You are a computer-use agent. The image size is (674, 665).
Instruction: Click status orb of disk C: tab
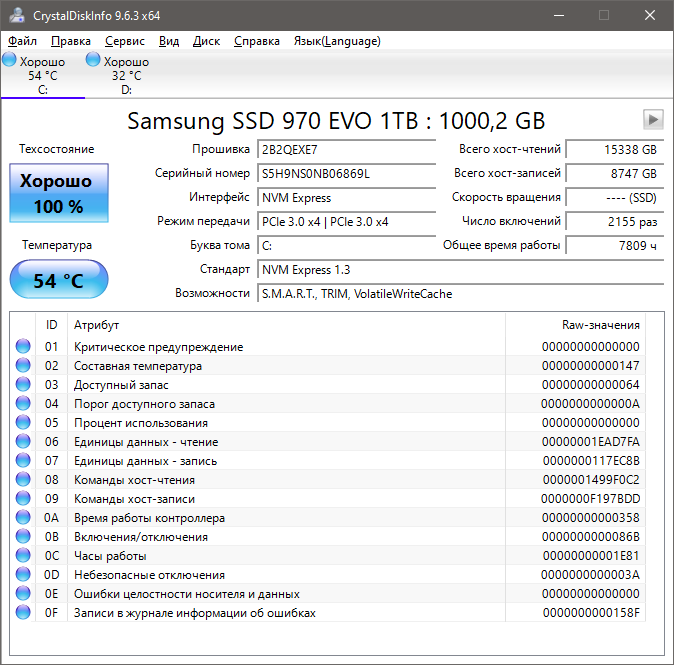(x=9, y=59)
